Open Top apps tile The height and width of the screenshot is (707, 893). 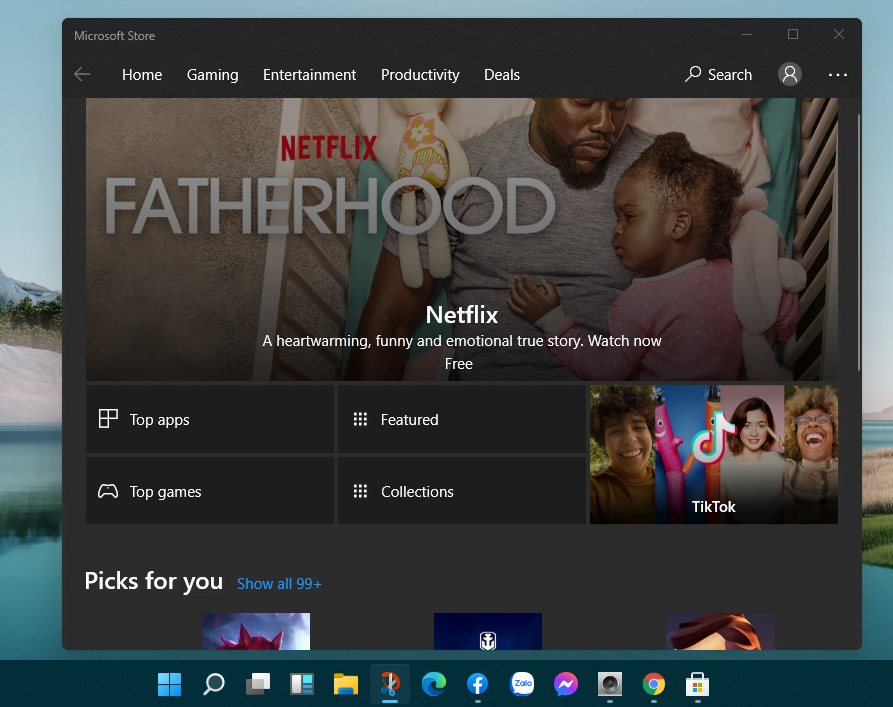point(210,419)
